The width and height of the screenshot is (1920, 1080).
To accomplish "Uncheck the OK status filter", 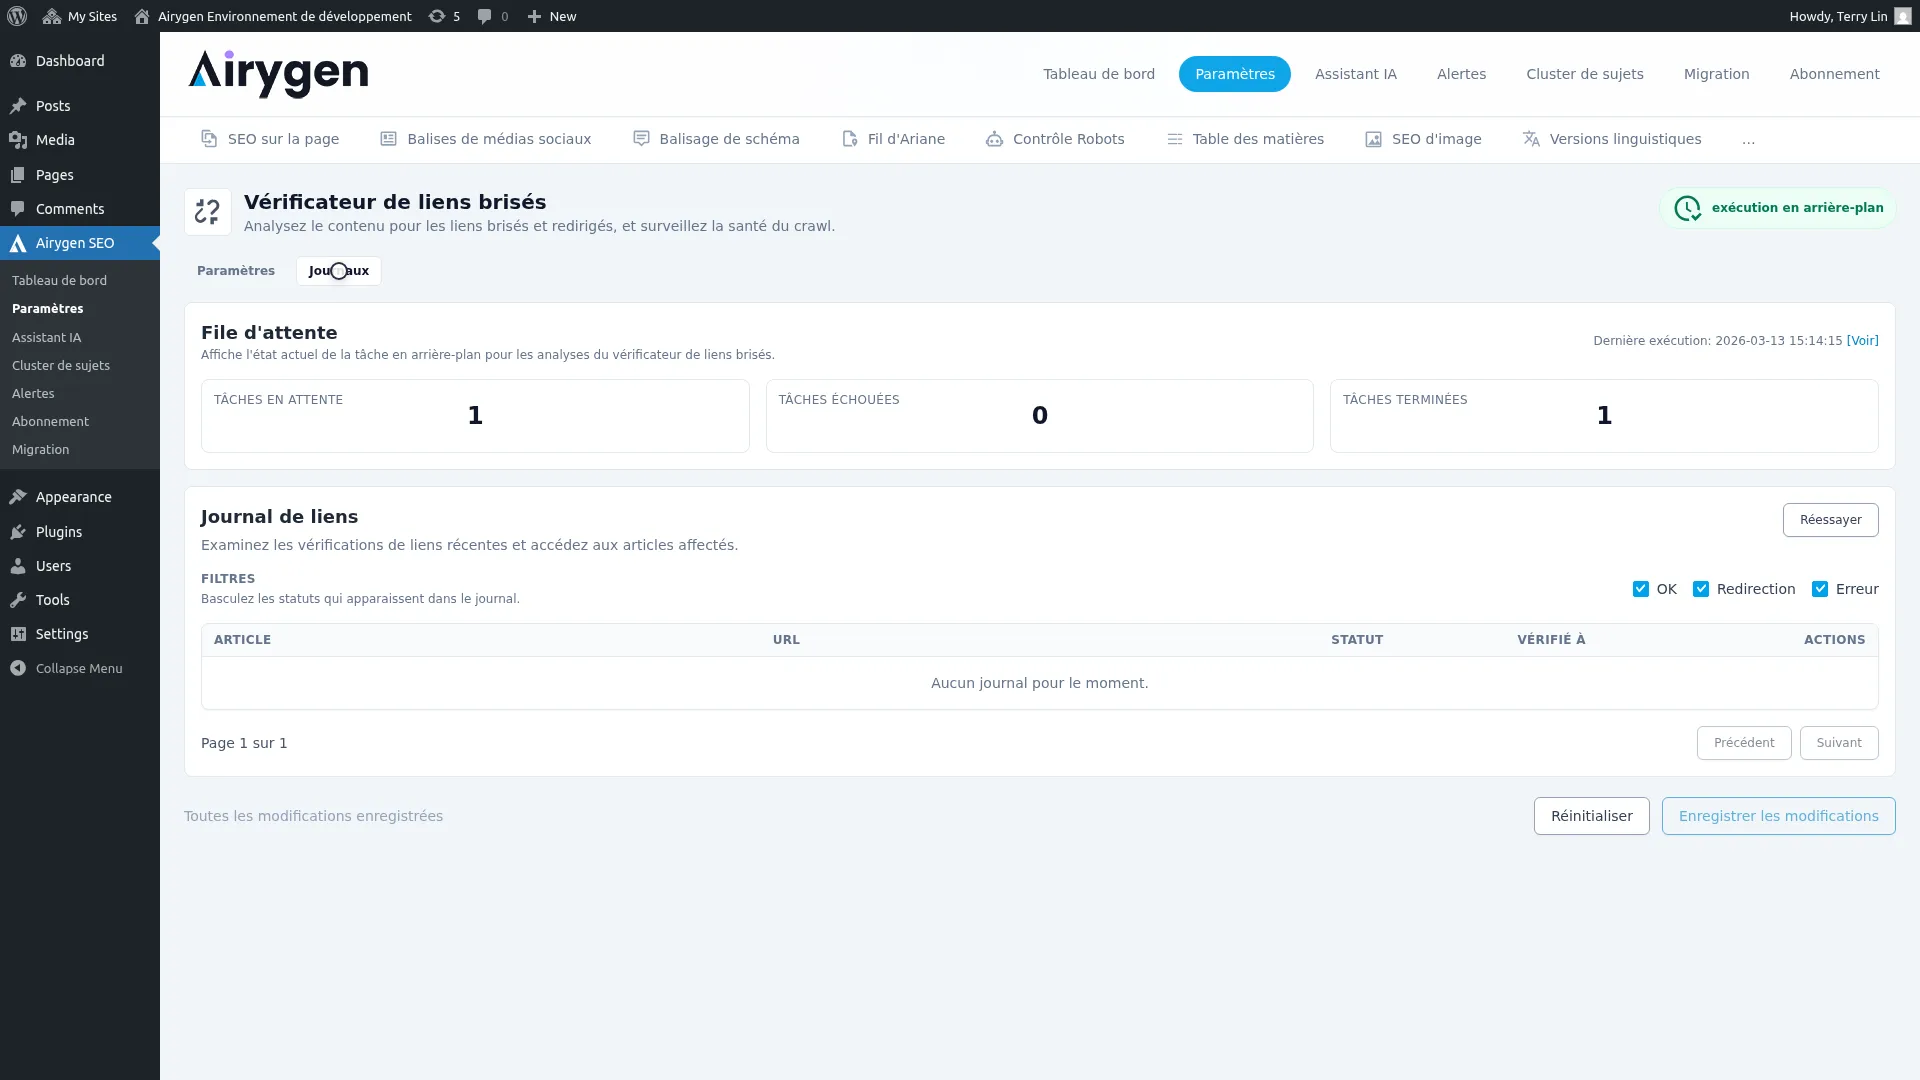I will (1640, 589).
